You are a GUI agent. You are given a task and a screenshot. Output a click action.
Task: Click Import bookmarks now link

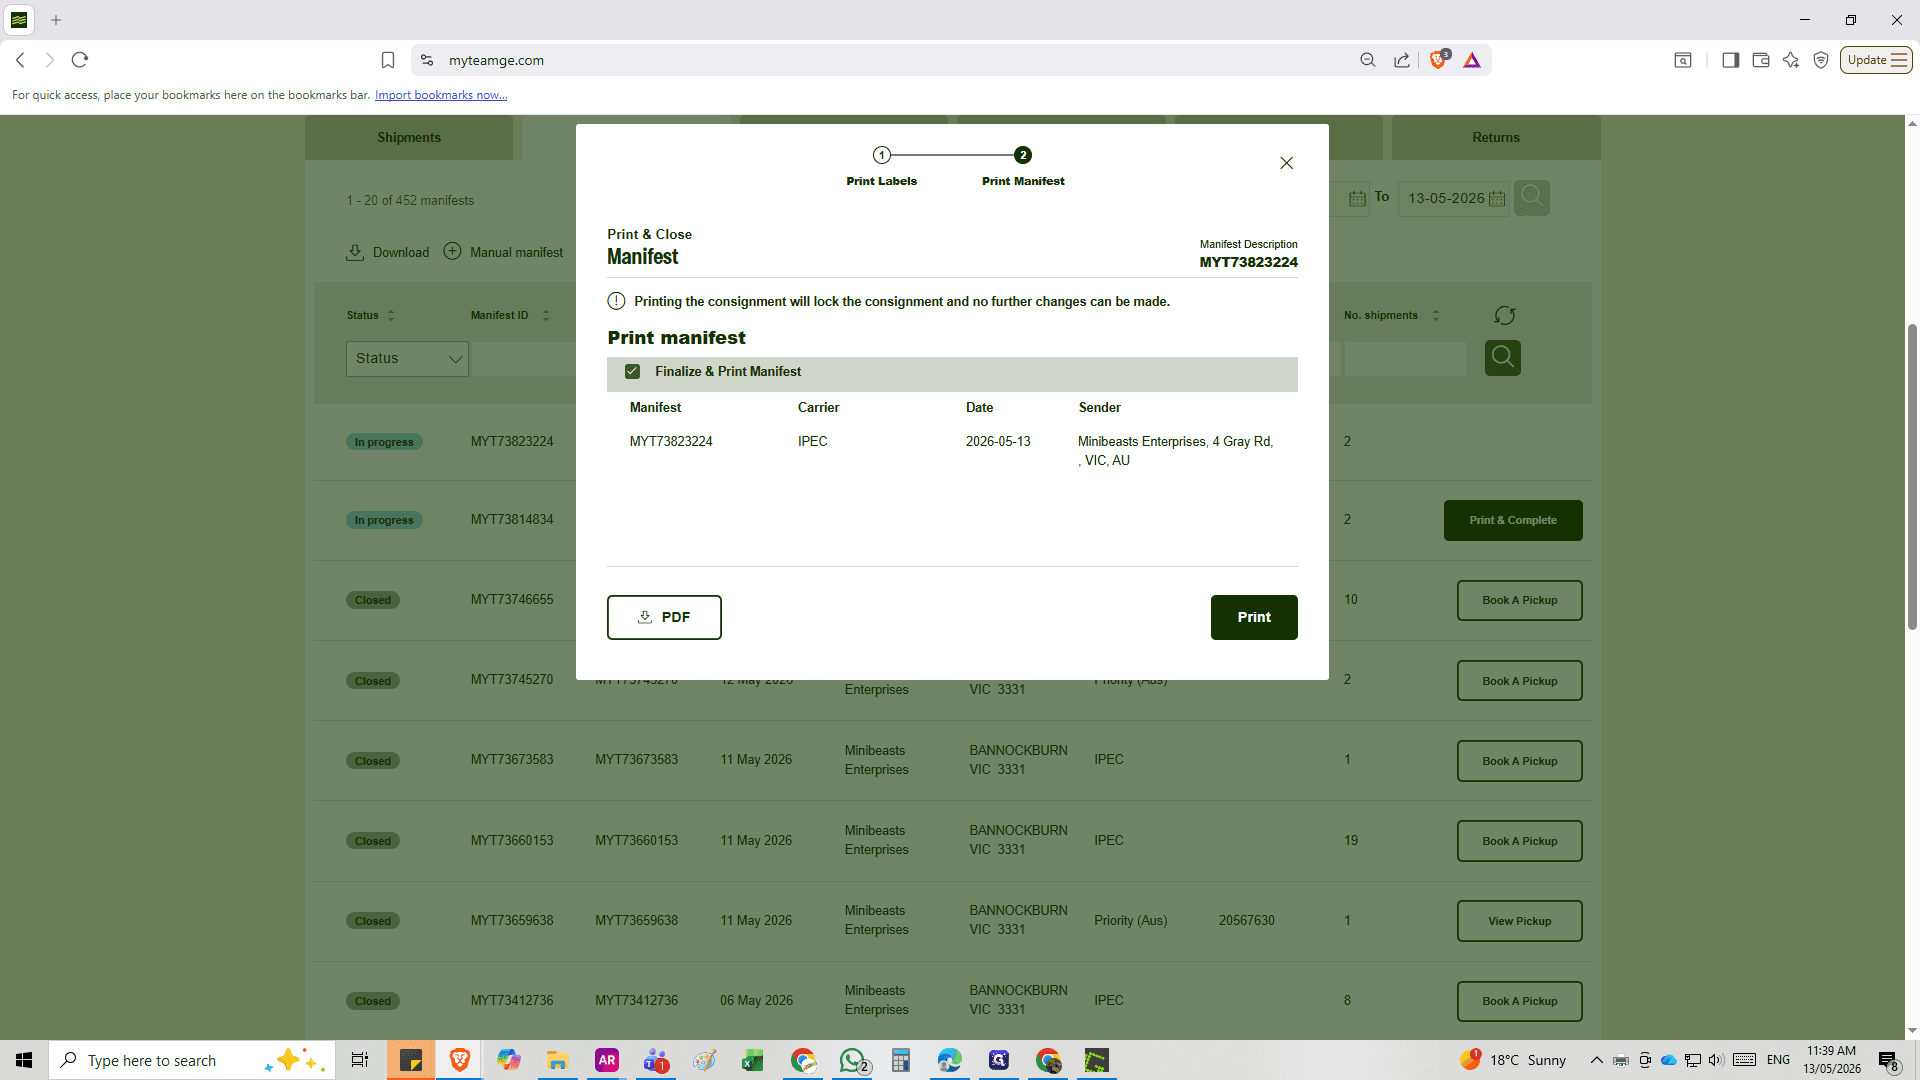(x=441, y=95)
